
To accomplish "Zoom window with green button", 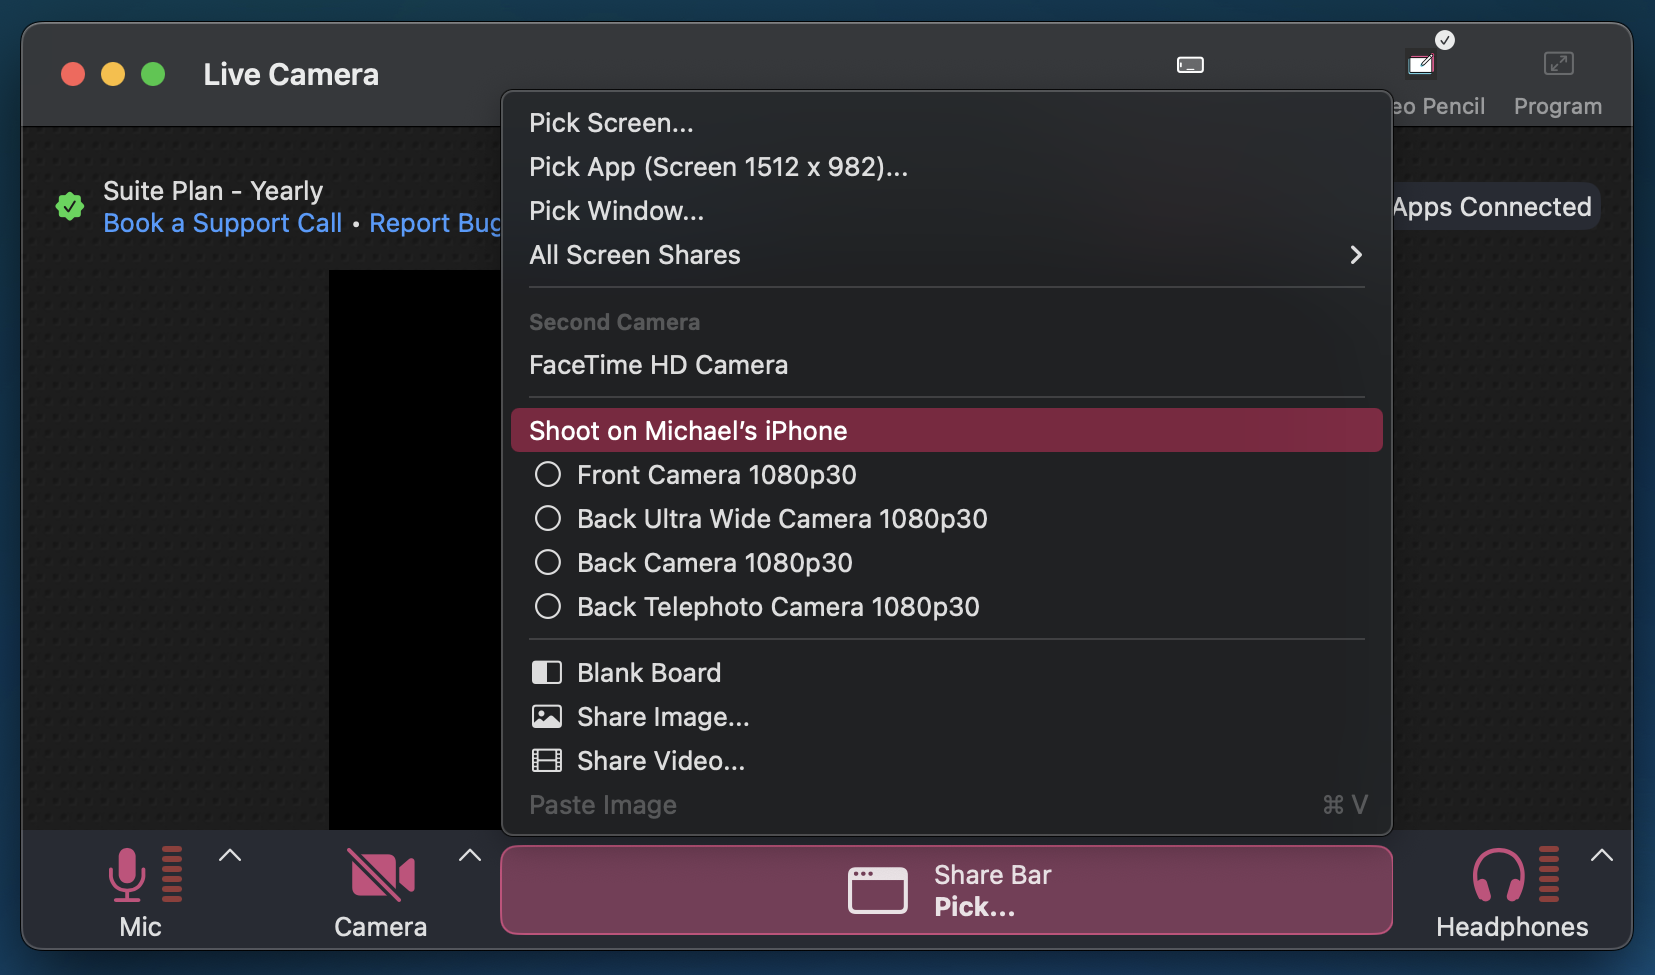I will 153,74.
